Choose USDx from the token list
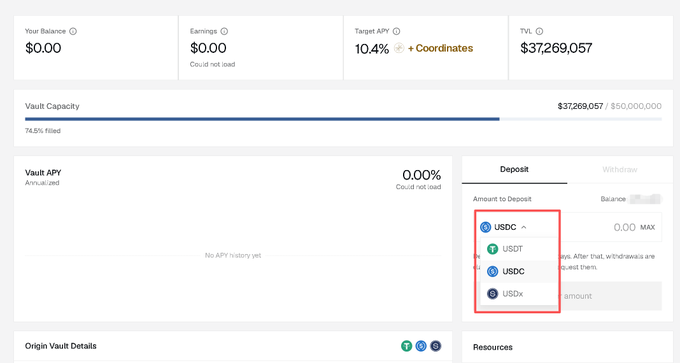The image size is (680, 363). (519, 294)
